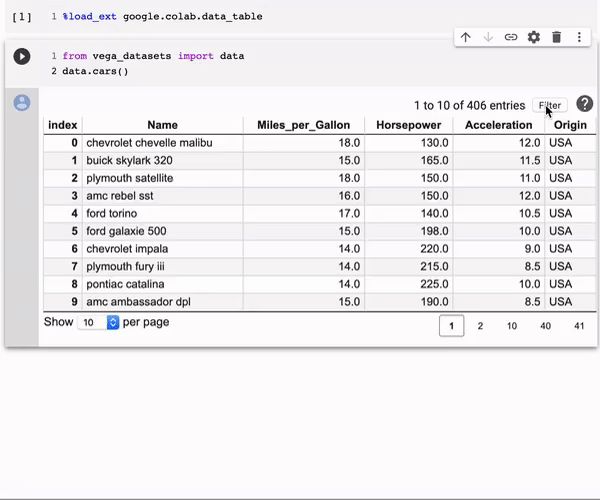This screenshot has height=500, width=600.
Task: Move cell down with the down arrow
Action: tap(488, 37)
